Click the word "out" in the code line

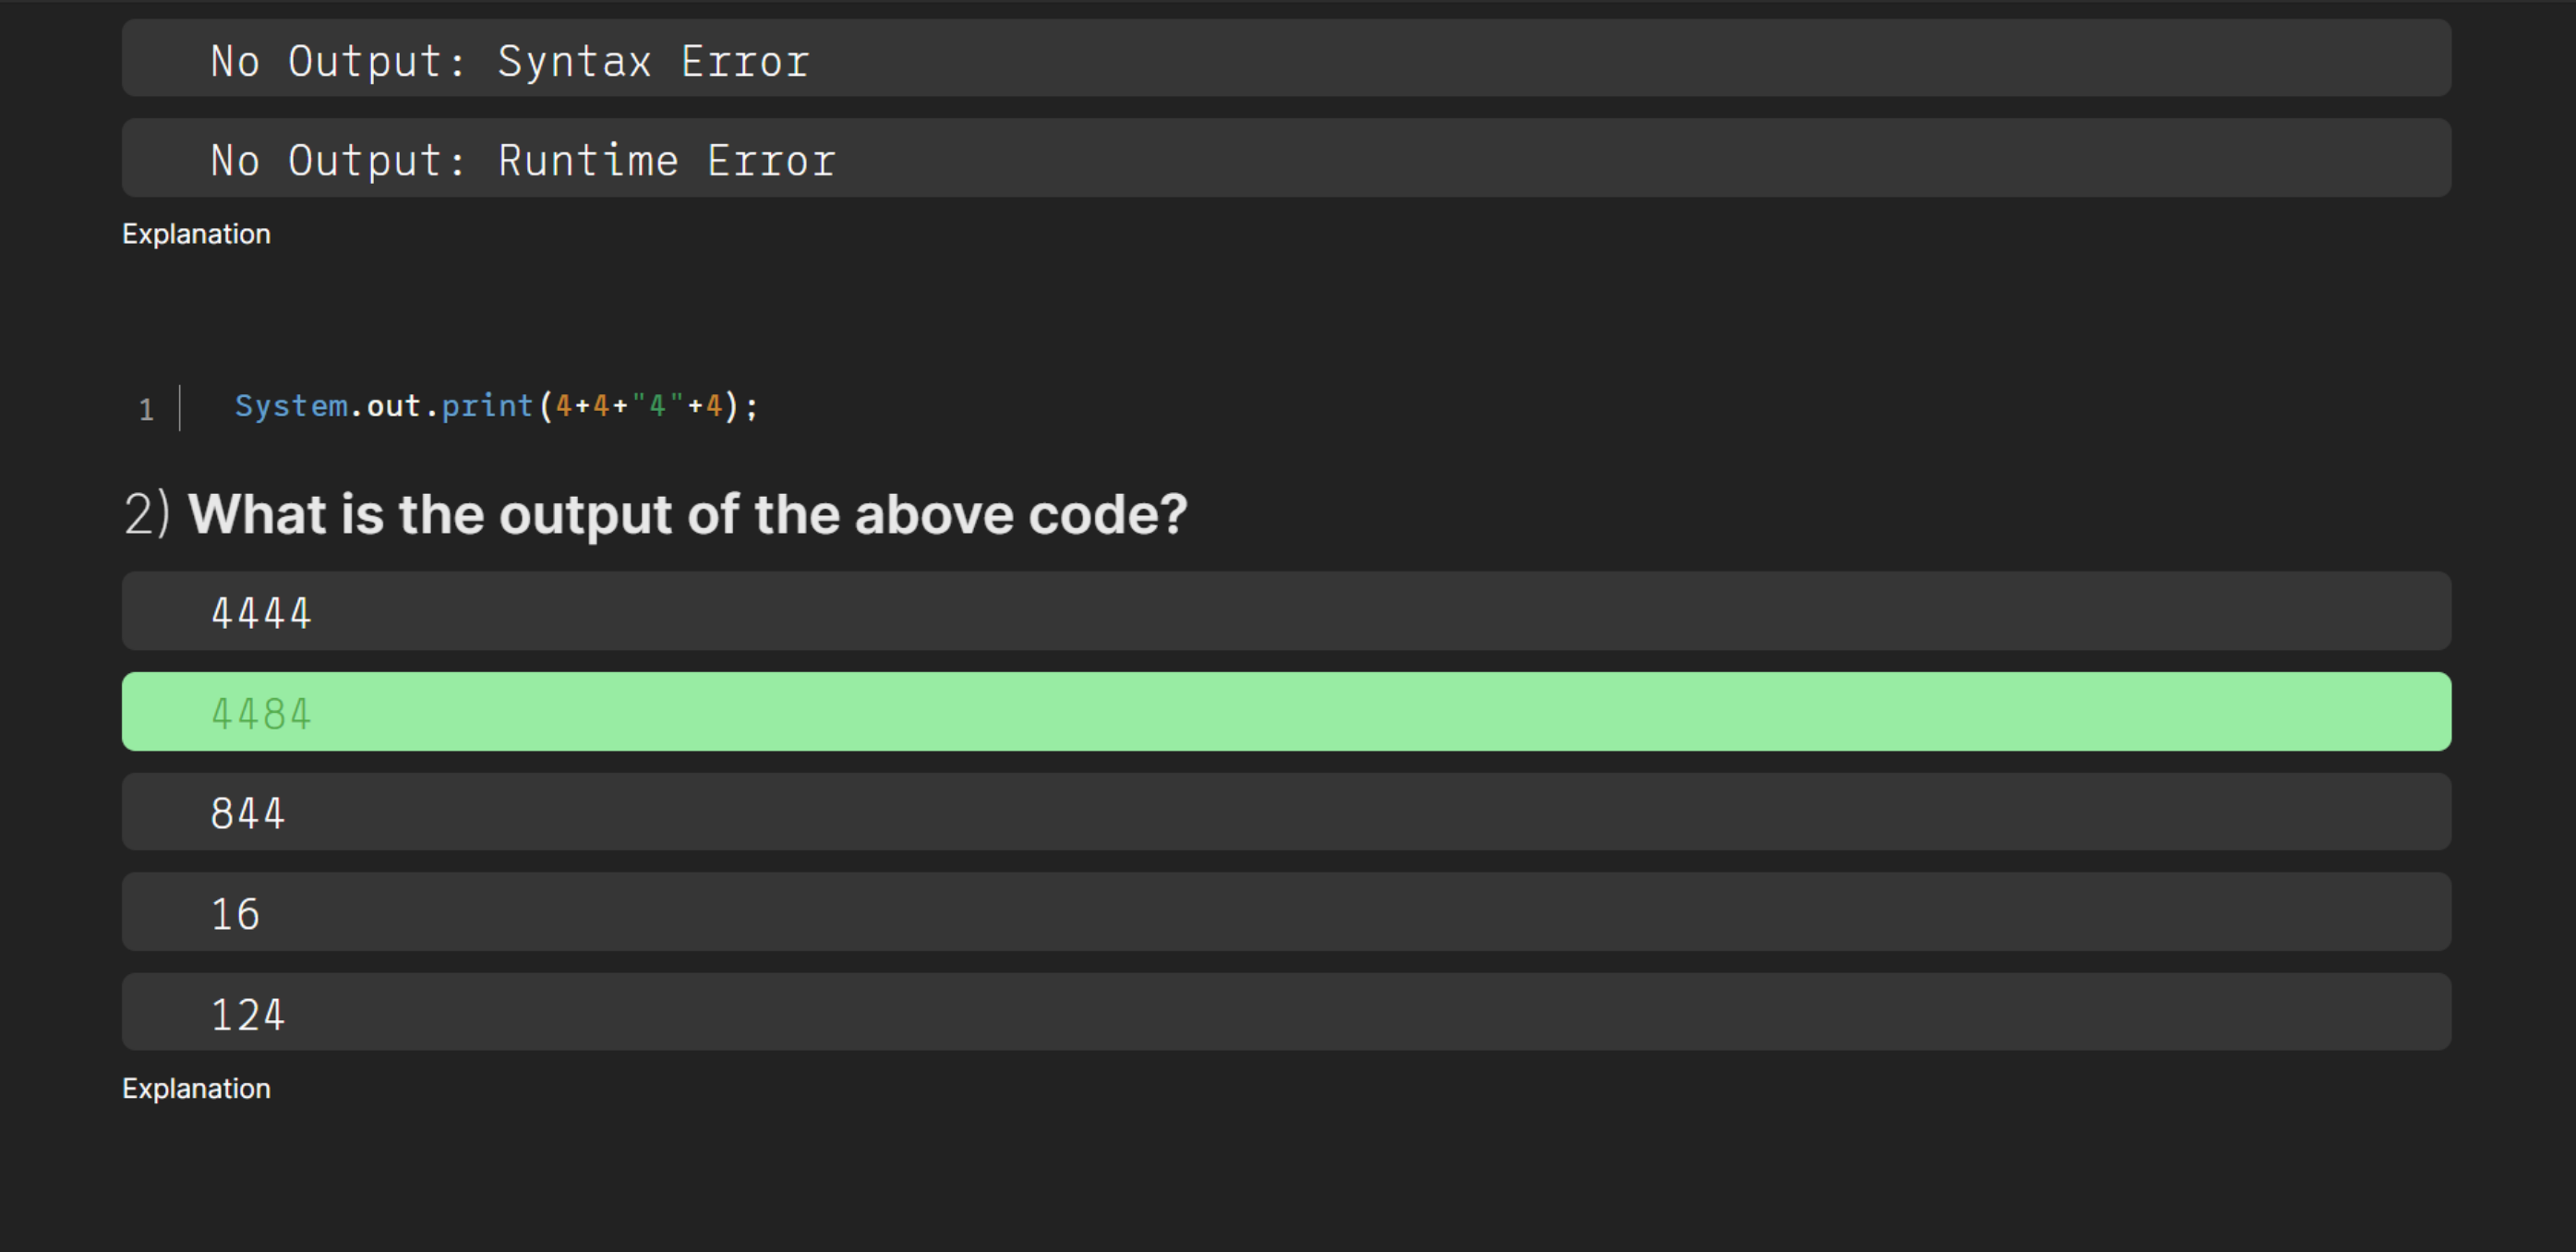pyautogui.click(x=393, y=406)
